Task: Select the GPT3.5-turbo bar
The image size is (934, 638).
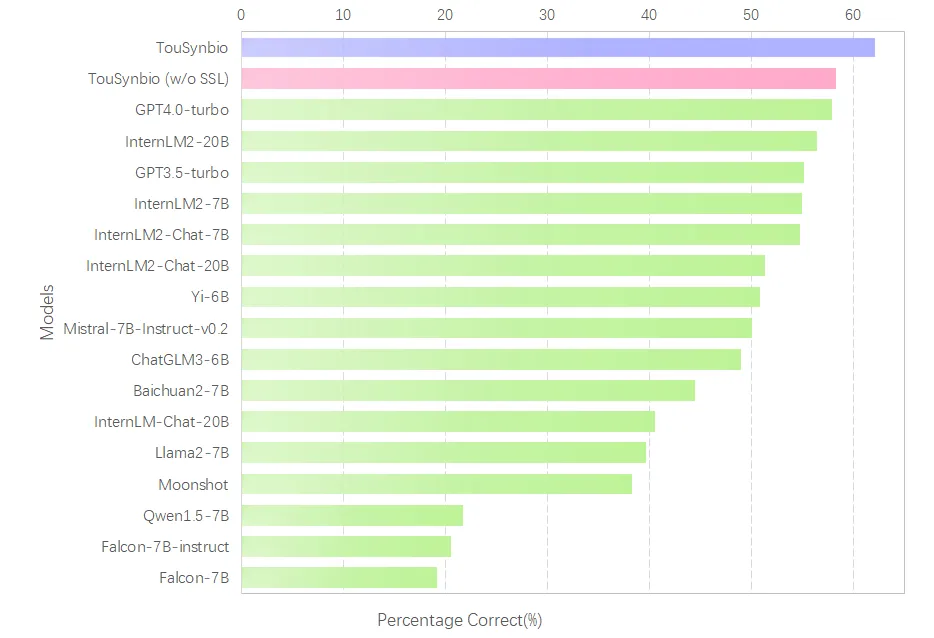Action: 522,172
